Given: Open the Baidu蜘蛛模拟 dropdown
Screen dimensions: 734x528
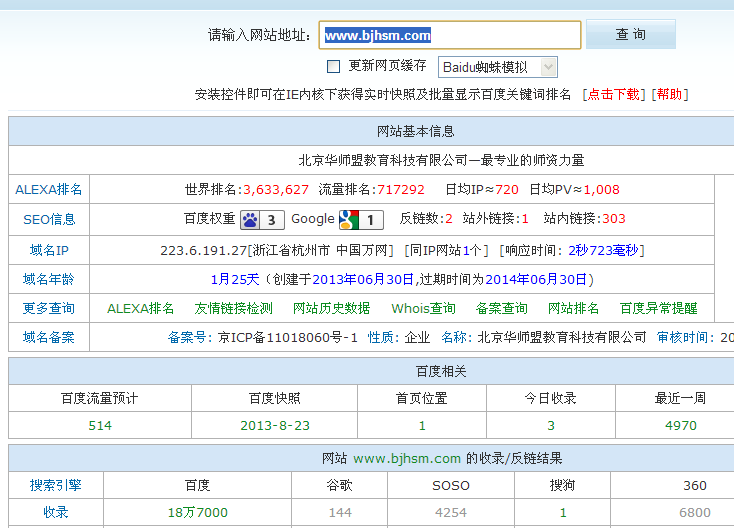Looking at the screenshot, I should tap(498, 67).
